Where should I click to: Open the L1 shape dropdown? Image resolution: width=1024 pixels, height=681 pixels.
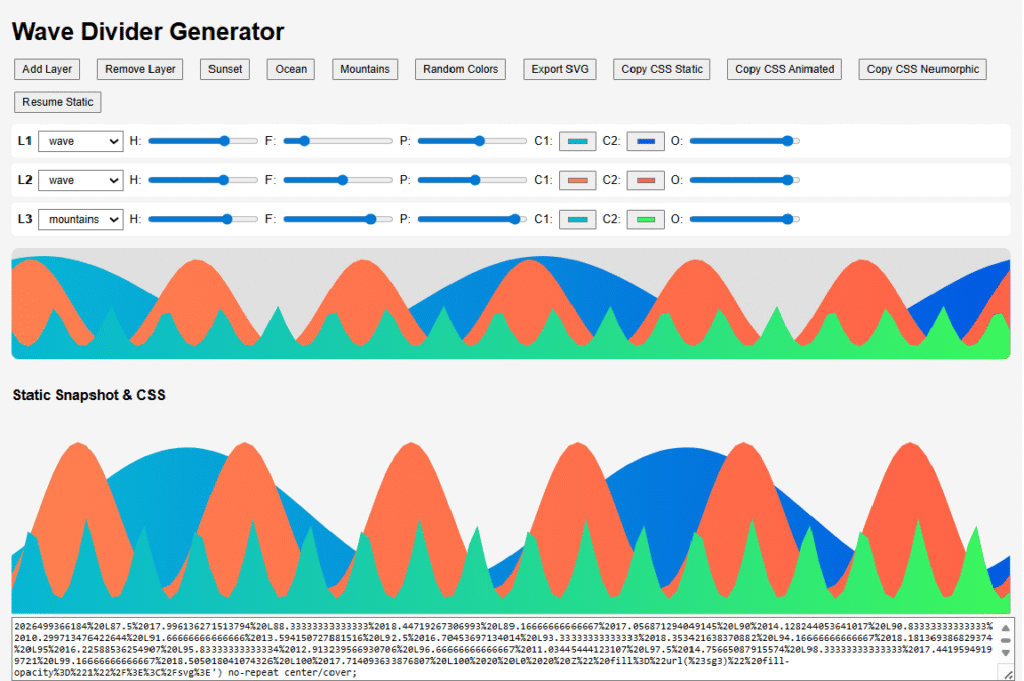click(x=80, y=141)
